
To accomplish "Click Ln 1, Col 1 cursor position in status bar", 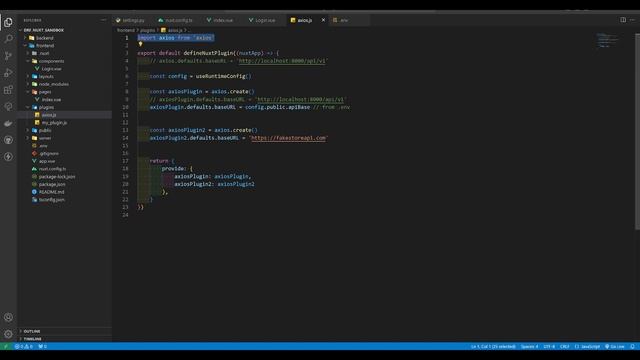I will tap(493, 347).
